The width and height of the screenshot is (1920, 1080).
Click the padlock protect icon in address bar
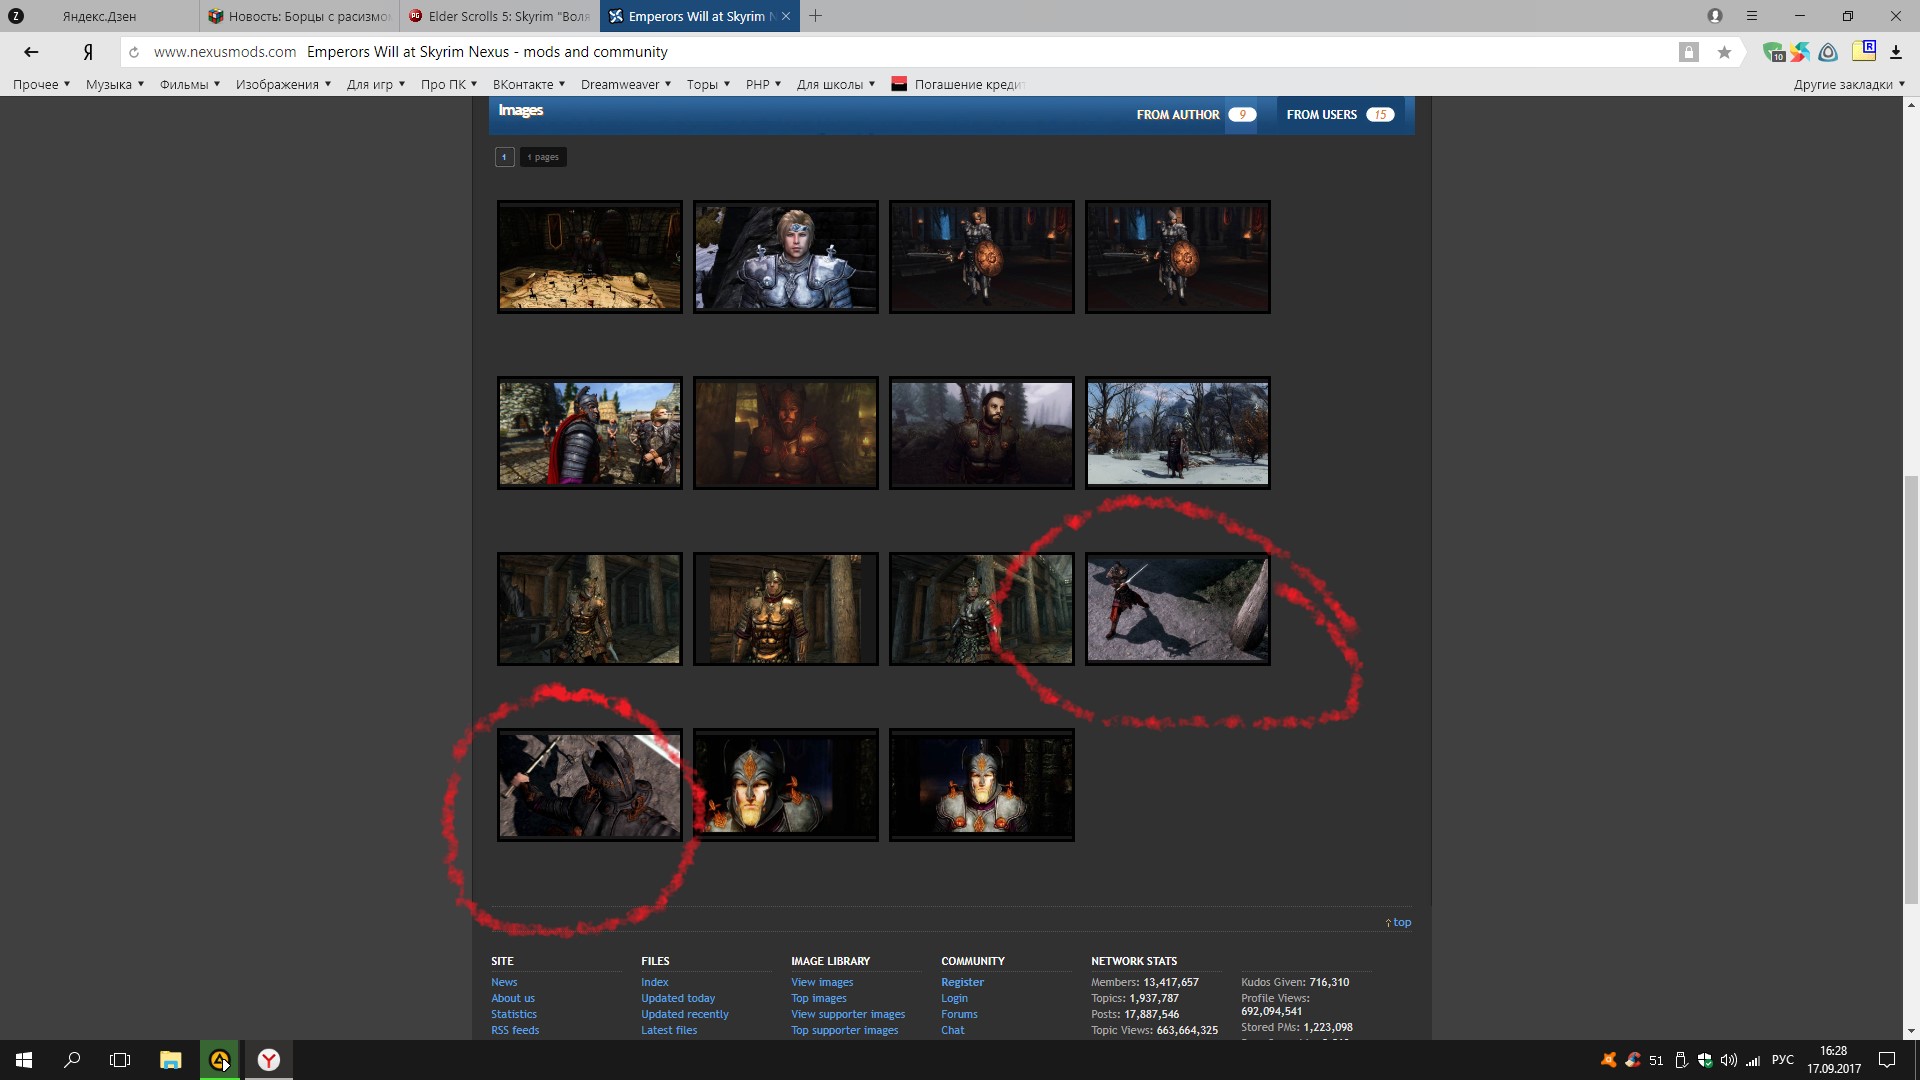coord(1689,52)
